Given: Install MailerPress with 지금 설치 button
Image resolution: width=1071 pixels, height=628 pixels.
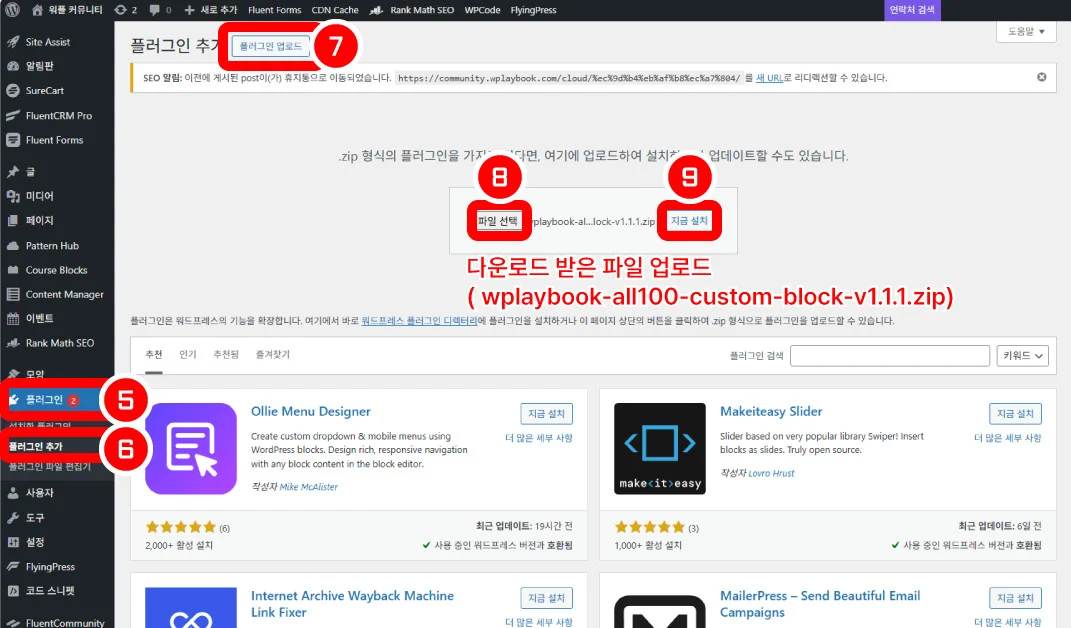Looking at the screenshot, I should pyautogui.click(x=1015, y=598).
